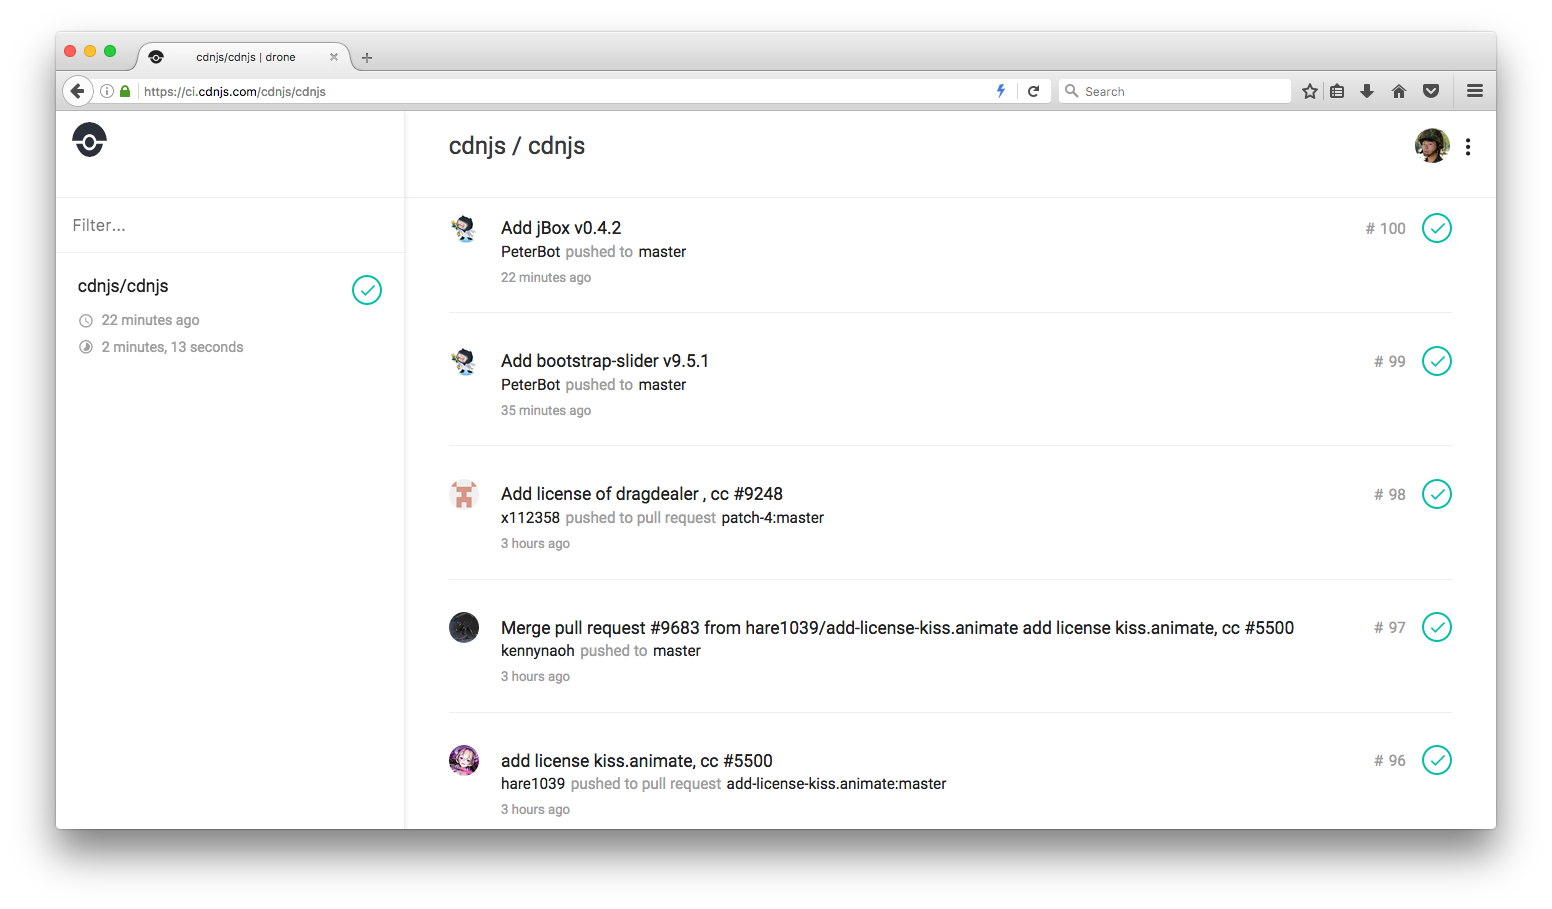Open the browser hamburger menu
1552x909 pixels.
1475,91
